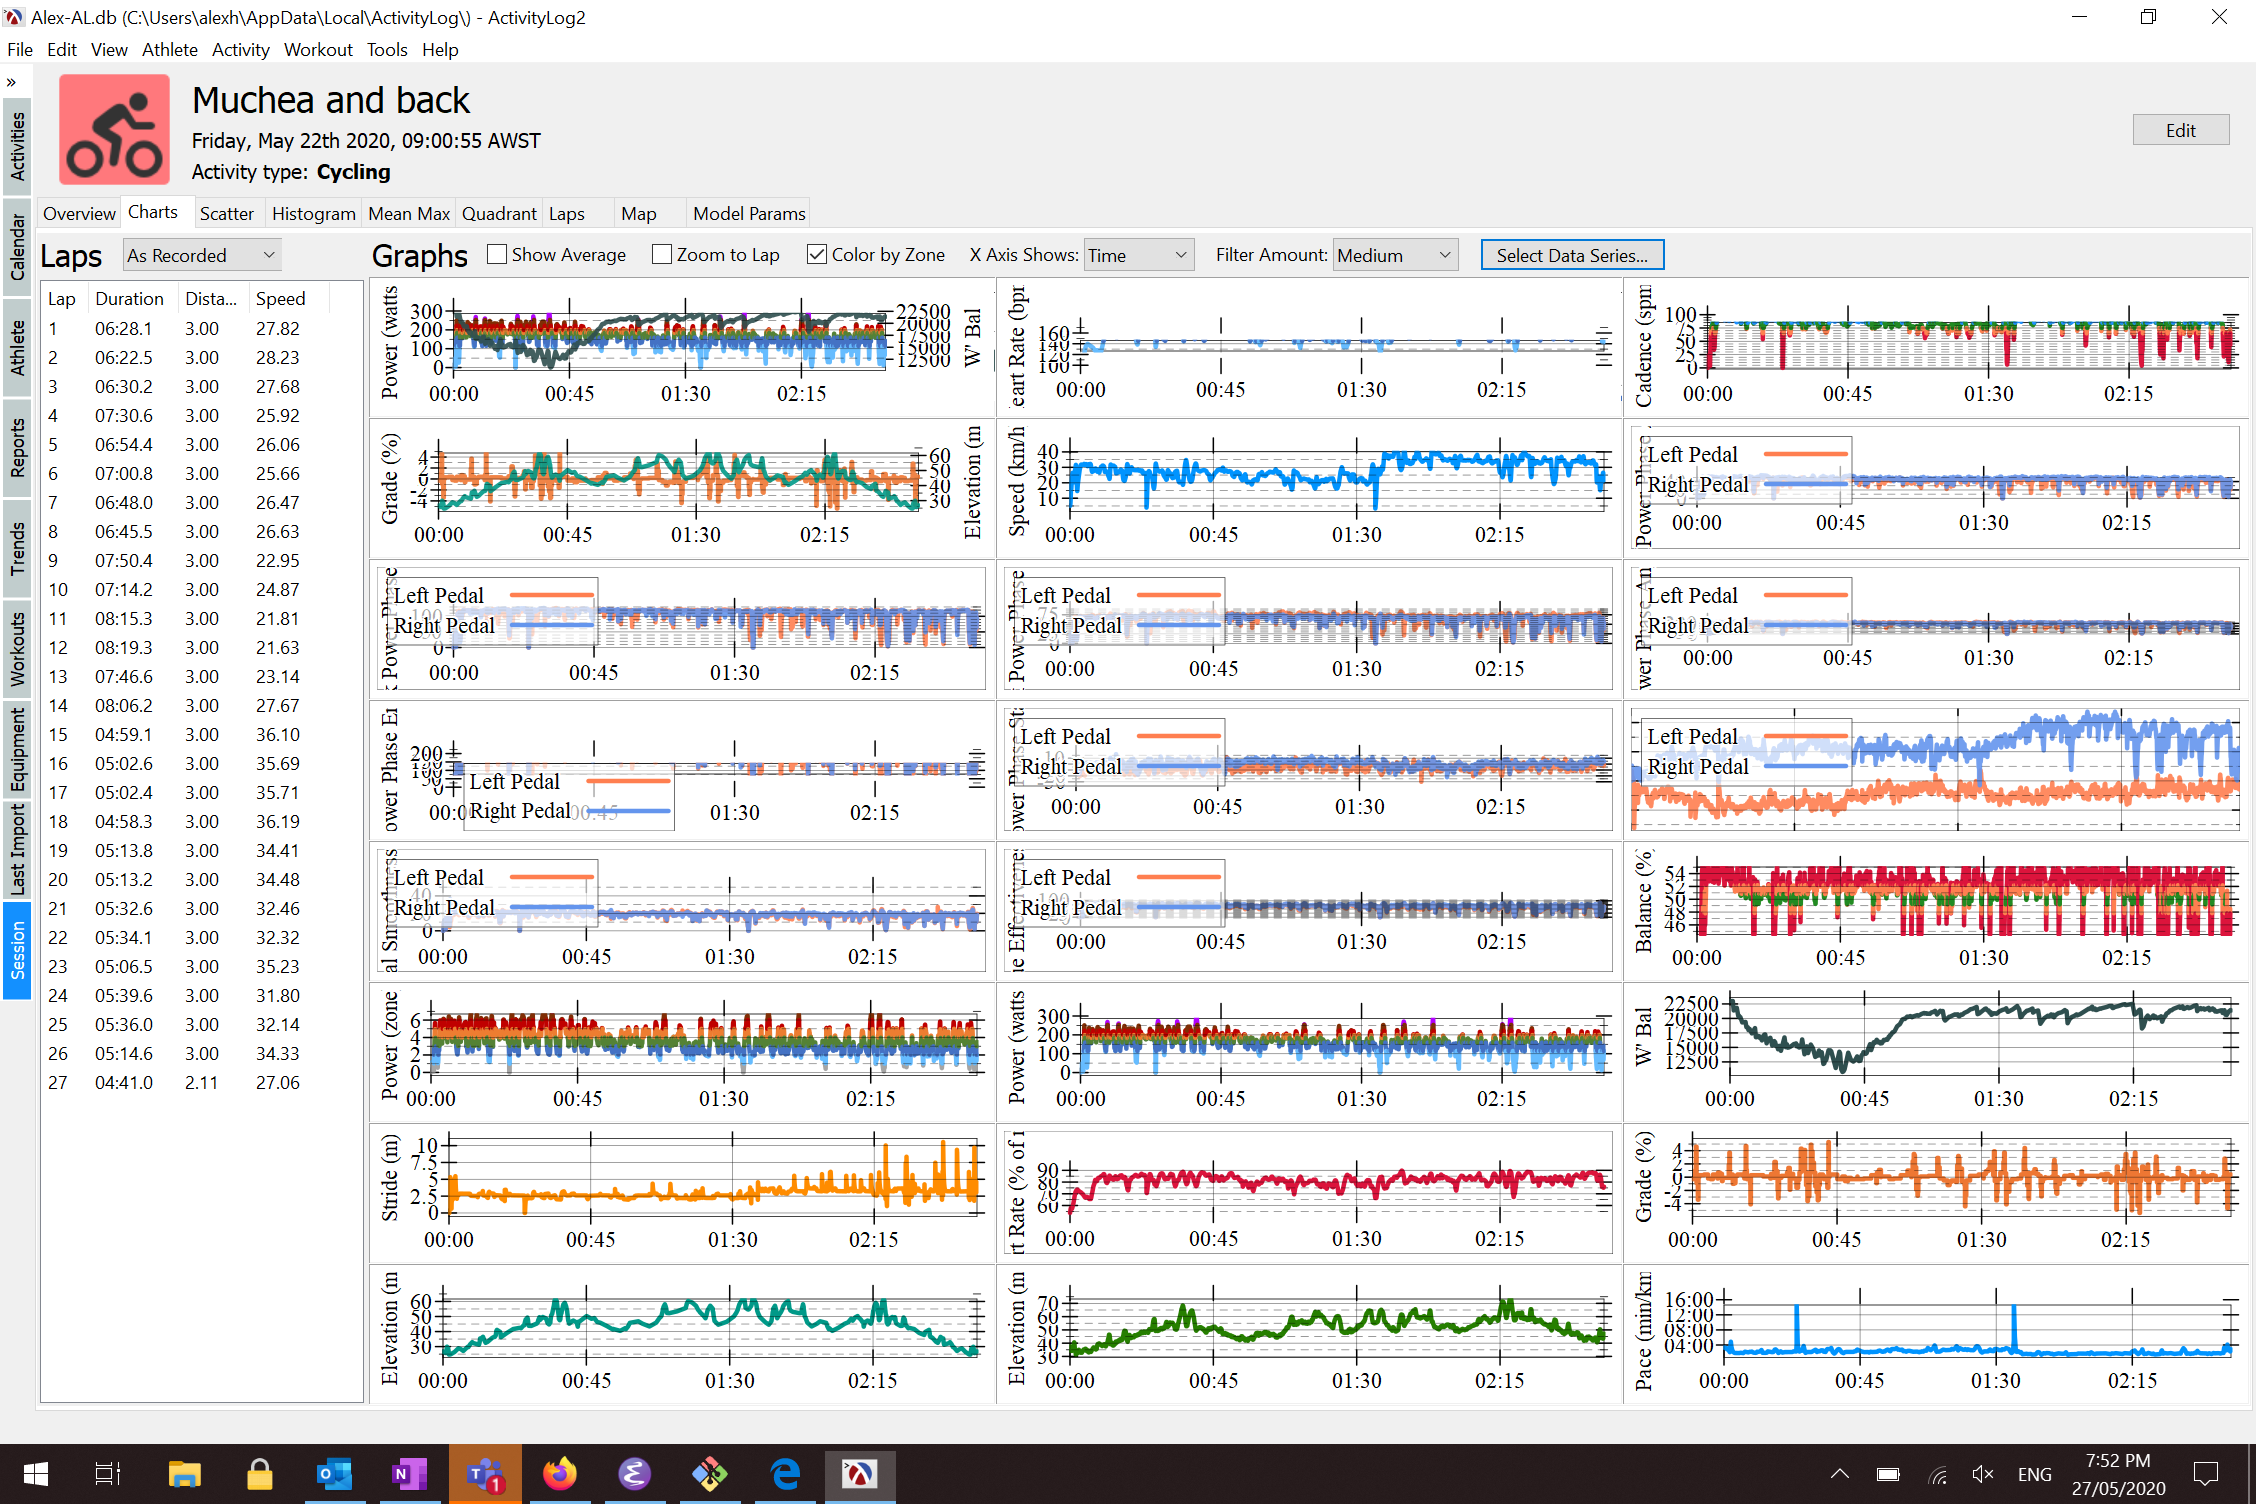Uncheck Color by Zone option
The height and width of the screenshot is (1504, 2256).
pos(817,255)
